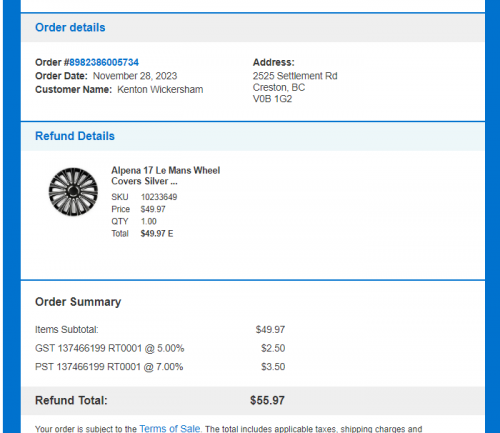Click the Creston, BC city line
This screenshot has height=433, width=500.
[x=279, y=87]
